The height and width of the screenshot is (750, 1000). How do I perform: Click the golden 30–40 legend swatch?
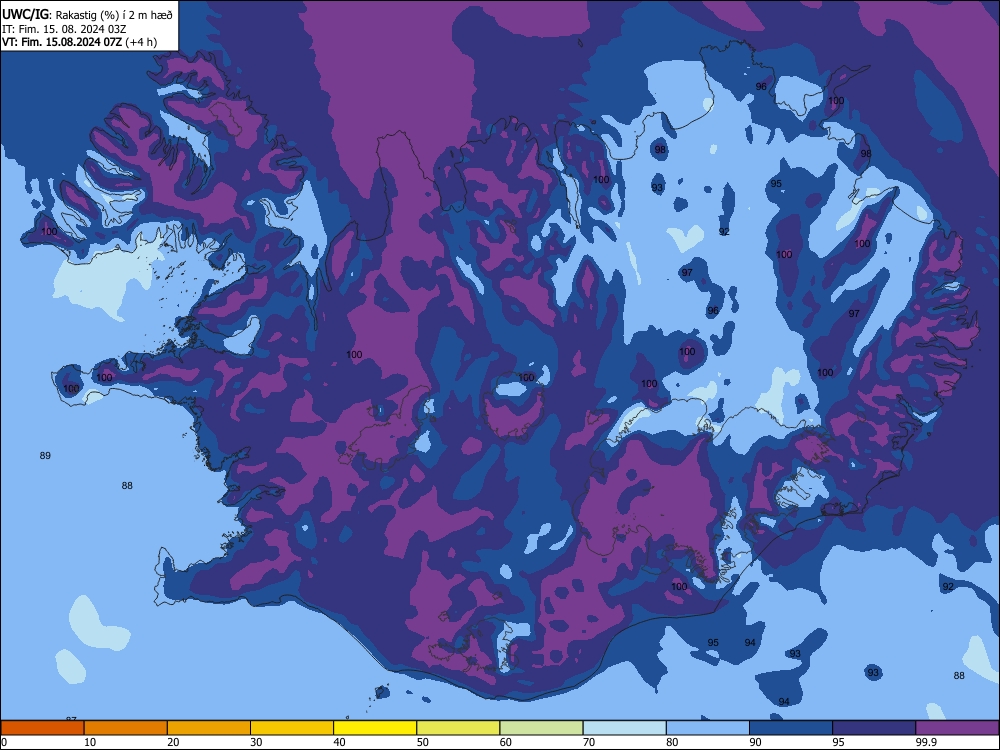tap(291, 728)
